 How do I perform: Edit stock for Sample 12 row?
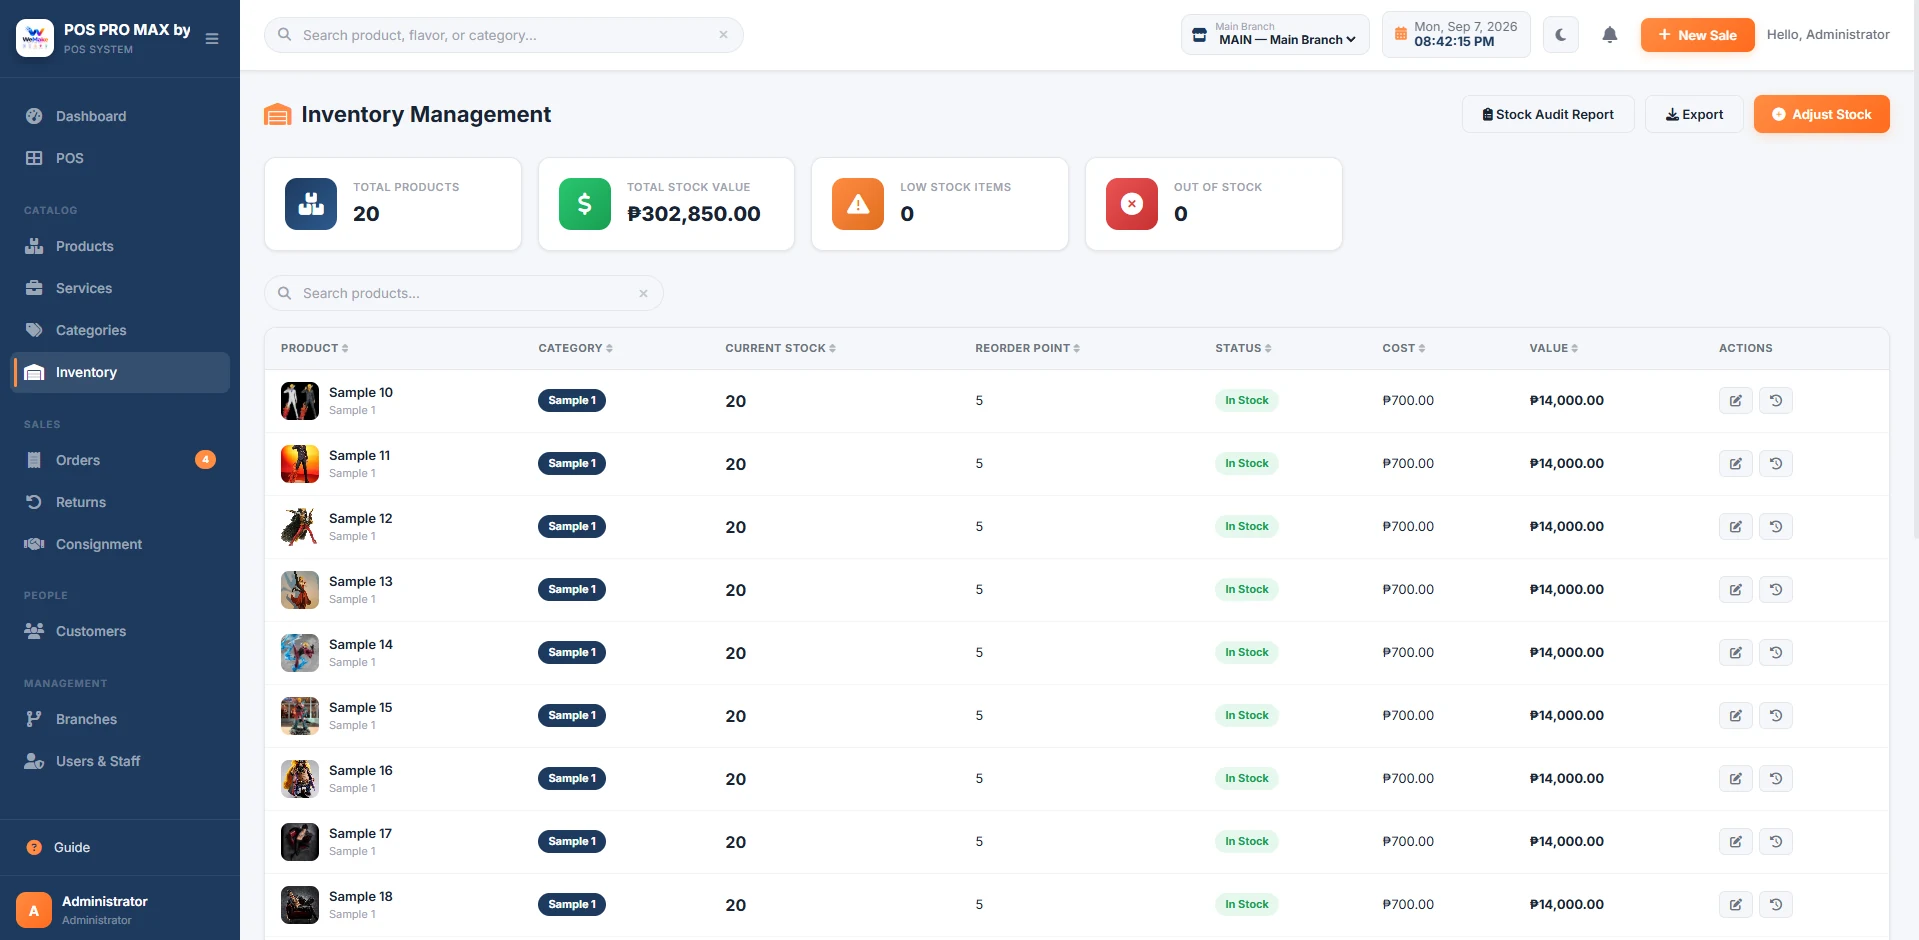[x=1736, y=527]
